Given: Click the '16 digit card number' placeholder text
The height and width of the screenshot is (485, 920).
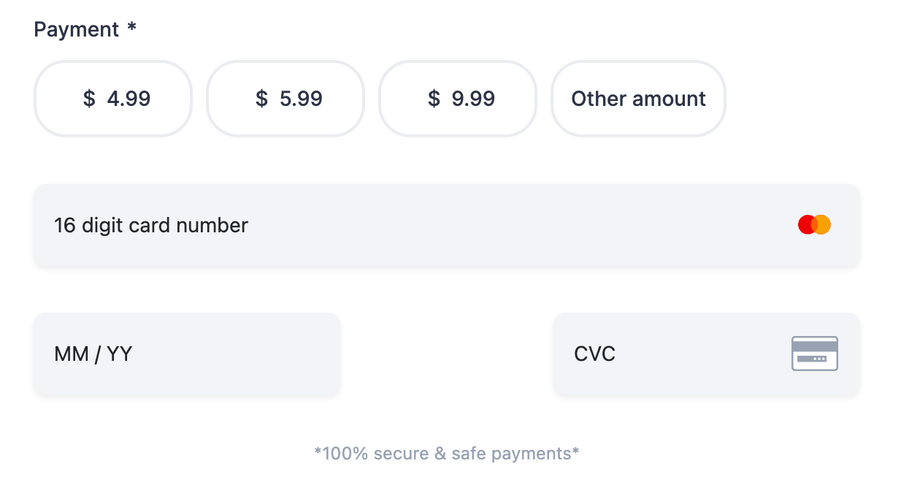Looking at the screenshot, I should 151,225.
